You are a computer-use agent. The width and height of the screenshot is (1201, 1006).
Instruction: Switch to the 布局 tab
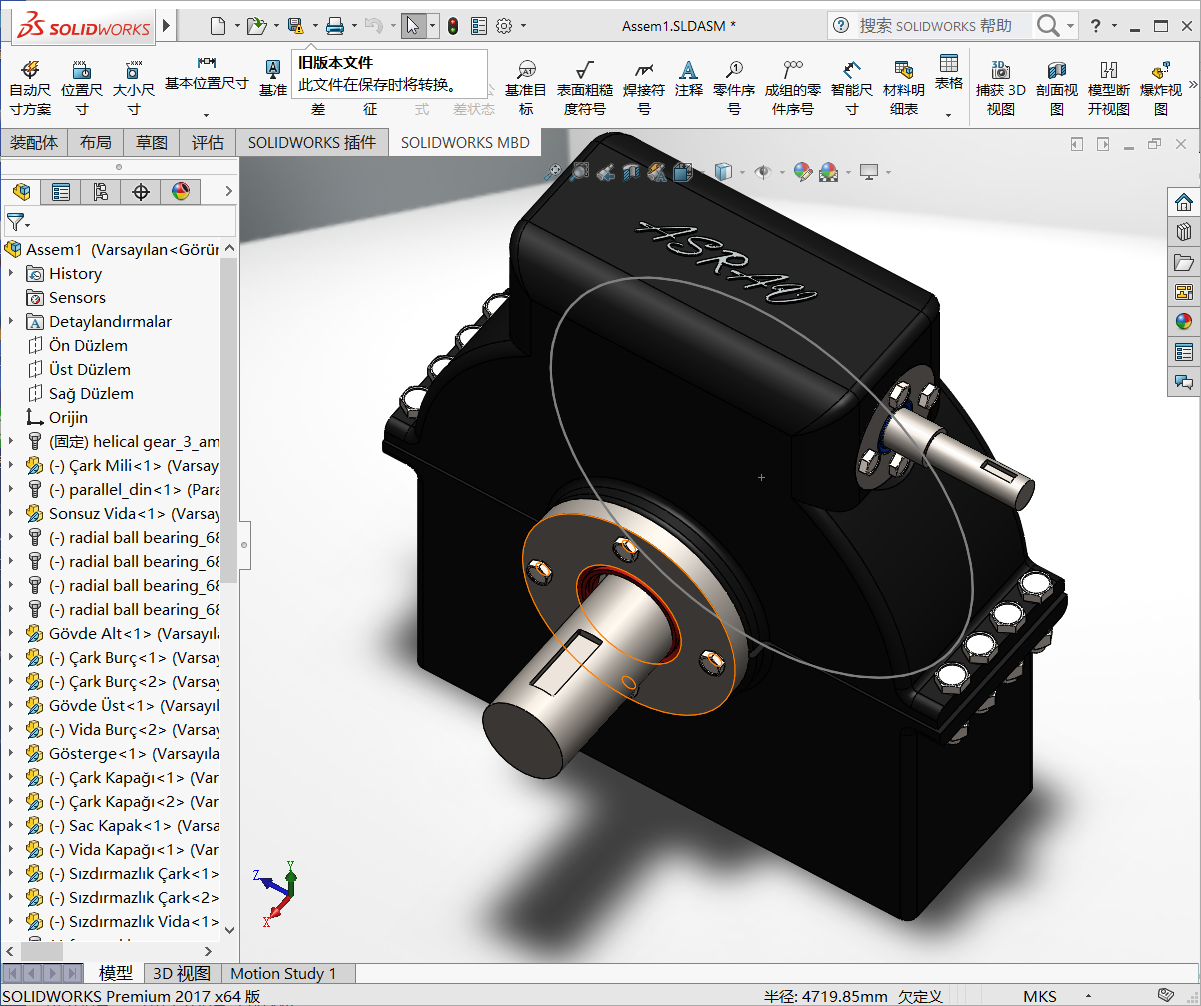96,142
